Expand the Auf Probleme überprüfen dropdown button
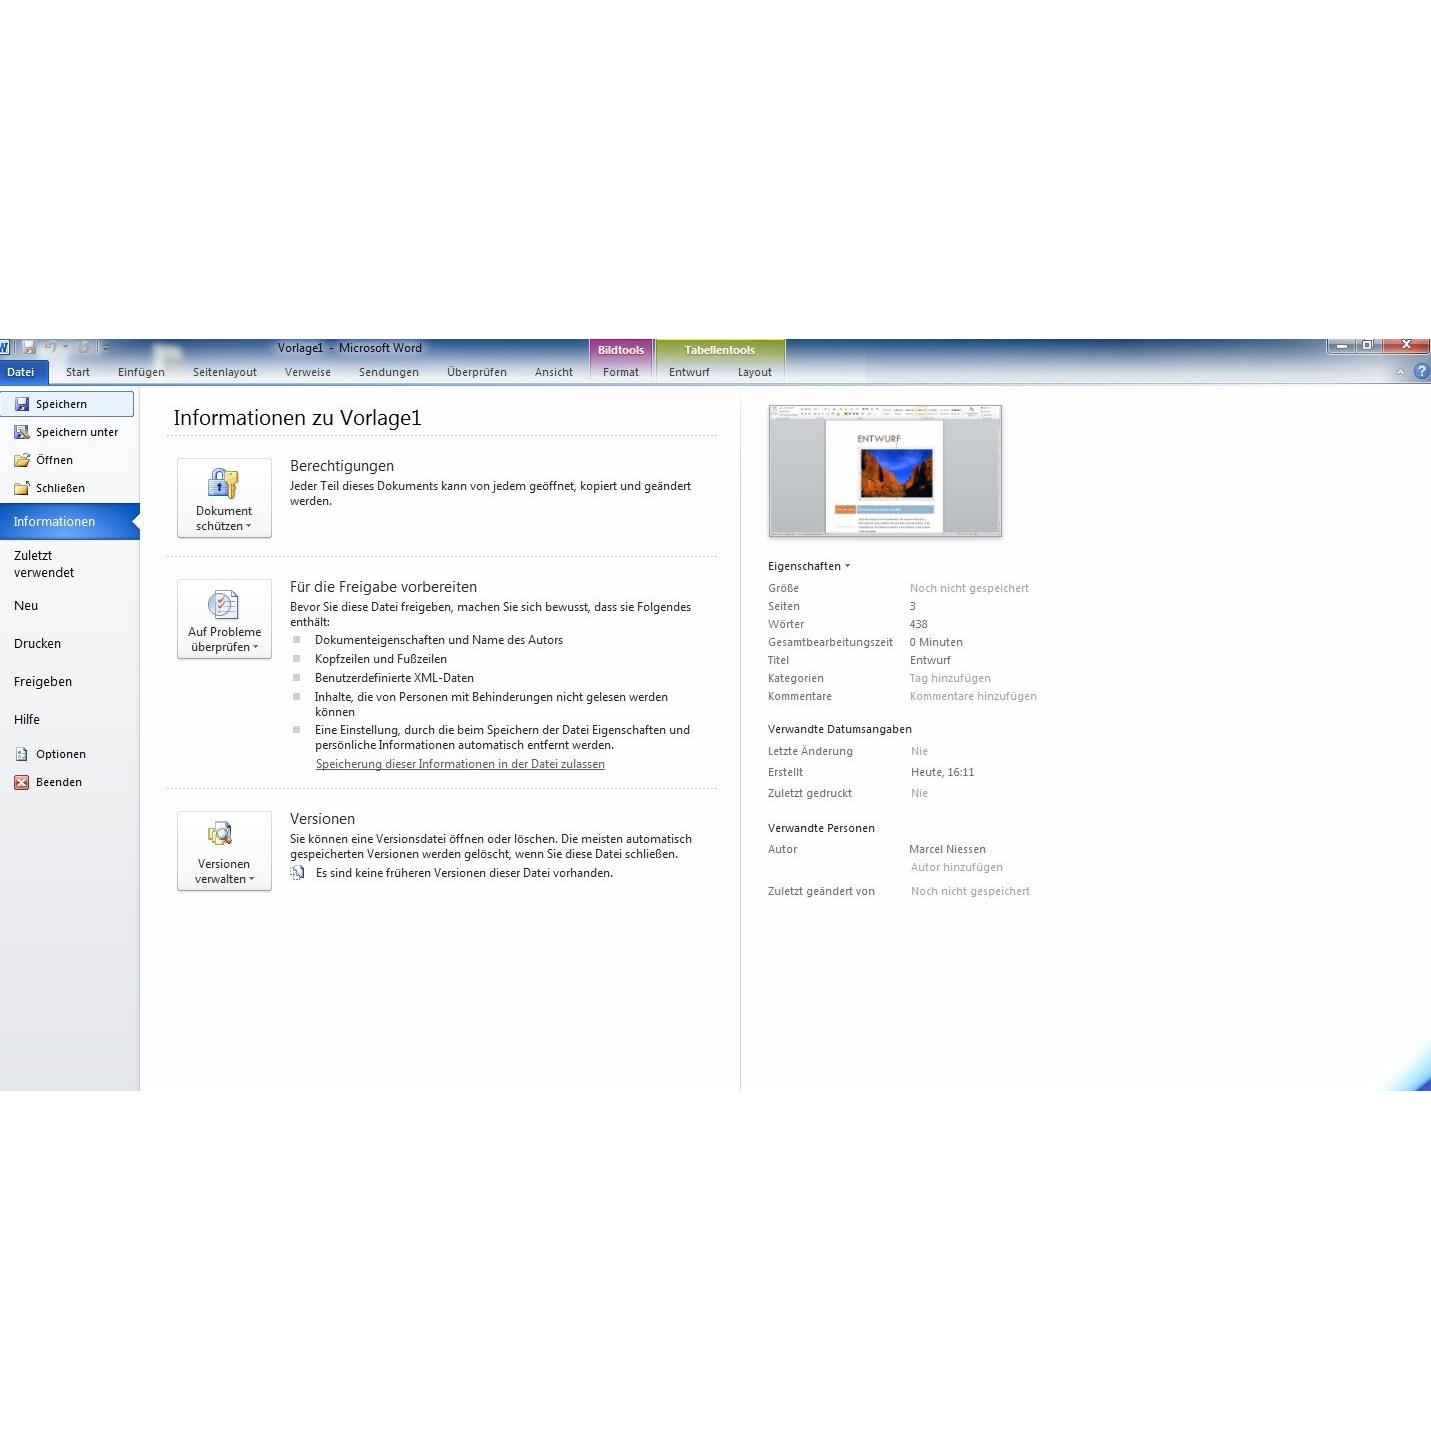The image size is (1431, 1431). (224, 619)
